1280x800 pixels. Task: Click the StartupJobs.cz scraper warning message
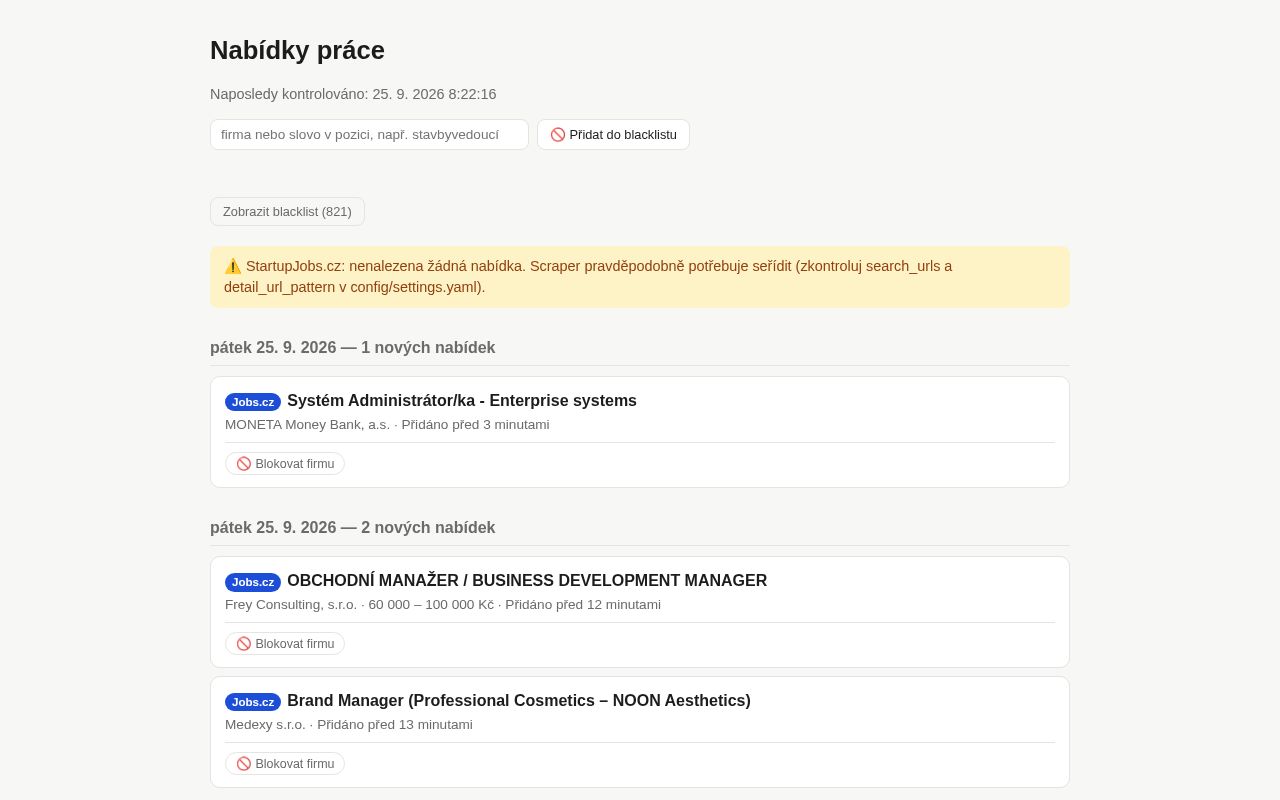[x=640, y=277]
